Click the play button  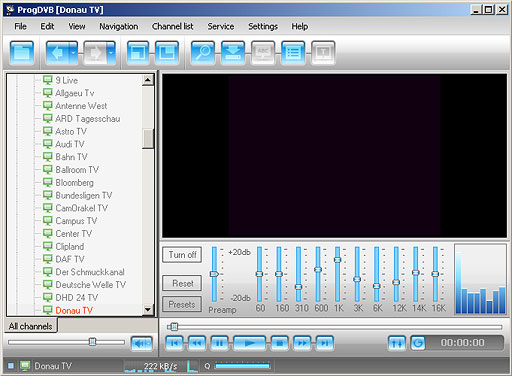[250, 343]
